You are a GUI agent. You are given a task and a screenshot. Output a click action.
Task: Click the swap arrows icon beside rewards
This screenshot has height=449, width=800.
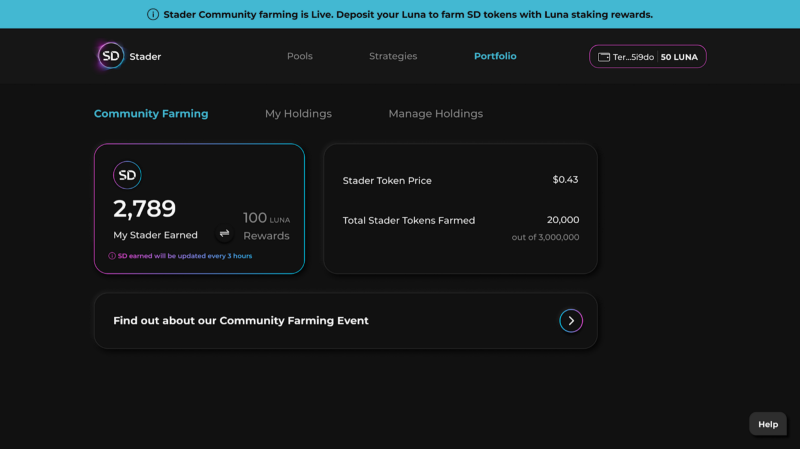coord(225,234)
